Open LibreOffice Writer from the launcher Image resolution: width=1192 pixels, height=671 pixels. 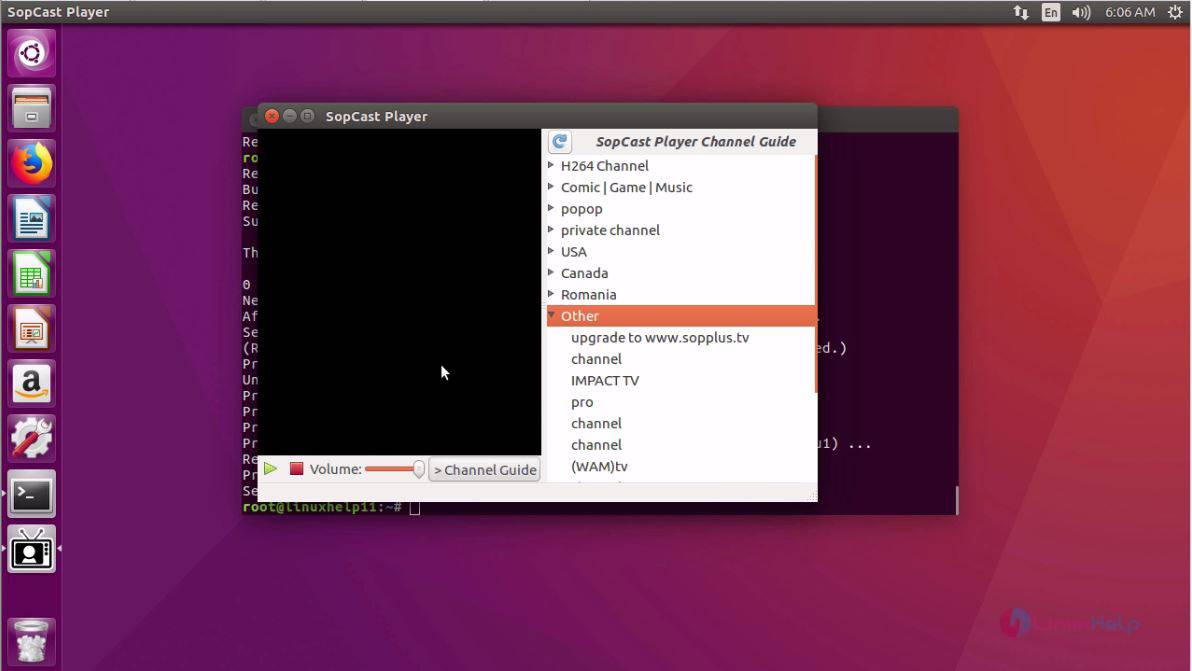tap(31, 219)
